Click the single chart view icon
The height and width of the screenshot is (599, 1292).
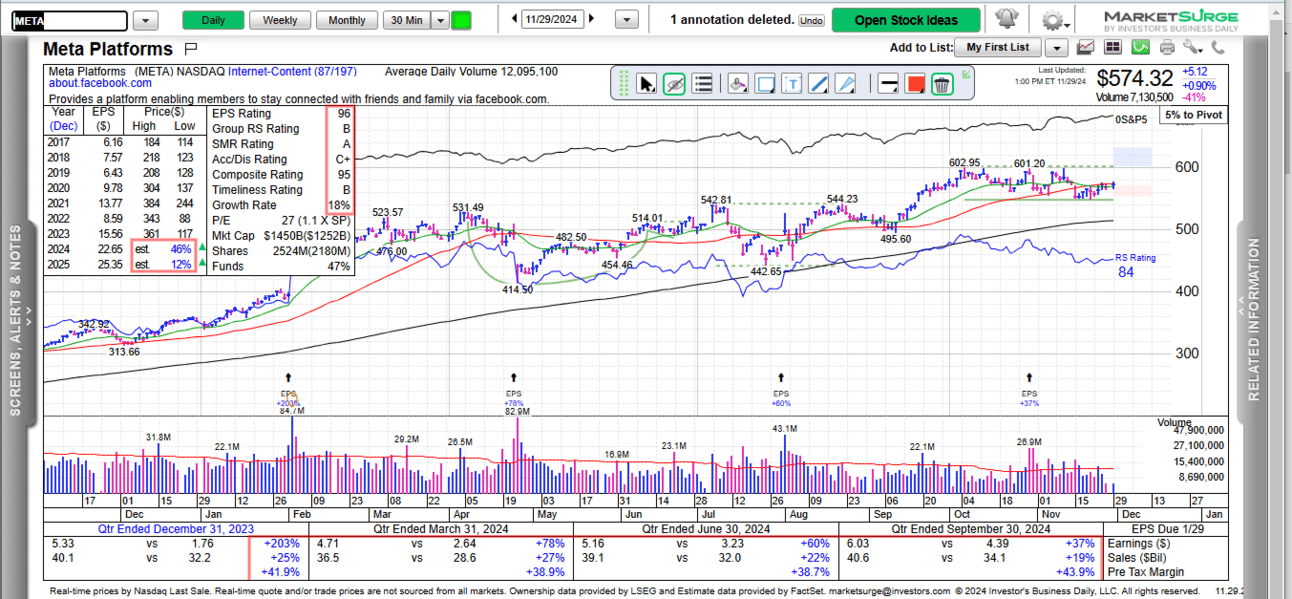coord(1086,47)
